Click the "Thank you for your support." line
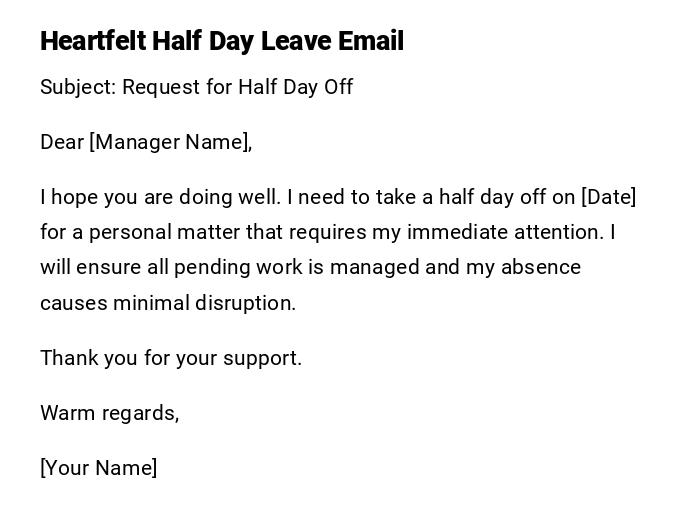 click(171, 358)
